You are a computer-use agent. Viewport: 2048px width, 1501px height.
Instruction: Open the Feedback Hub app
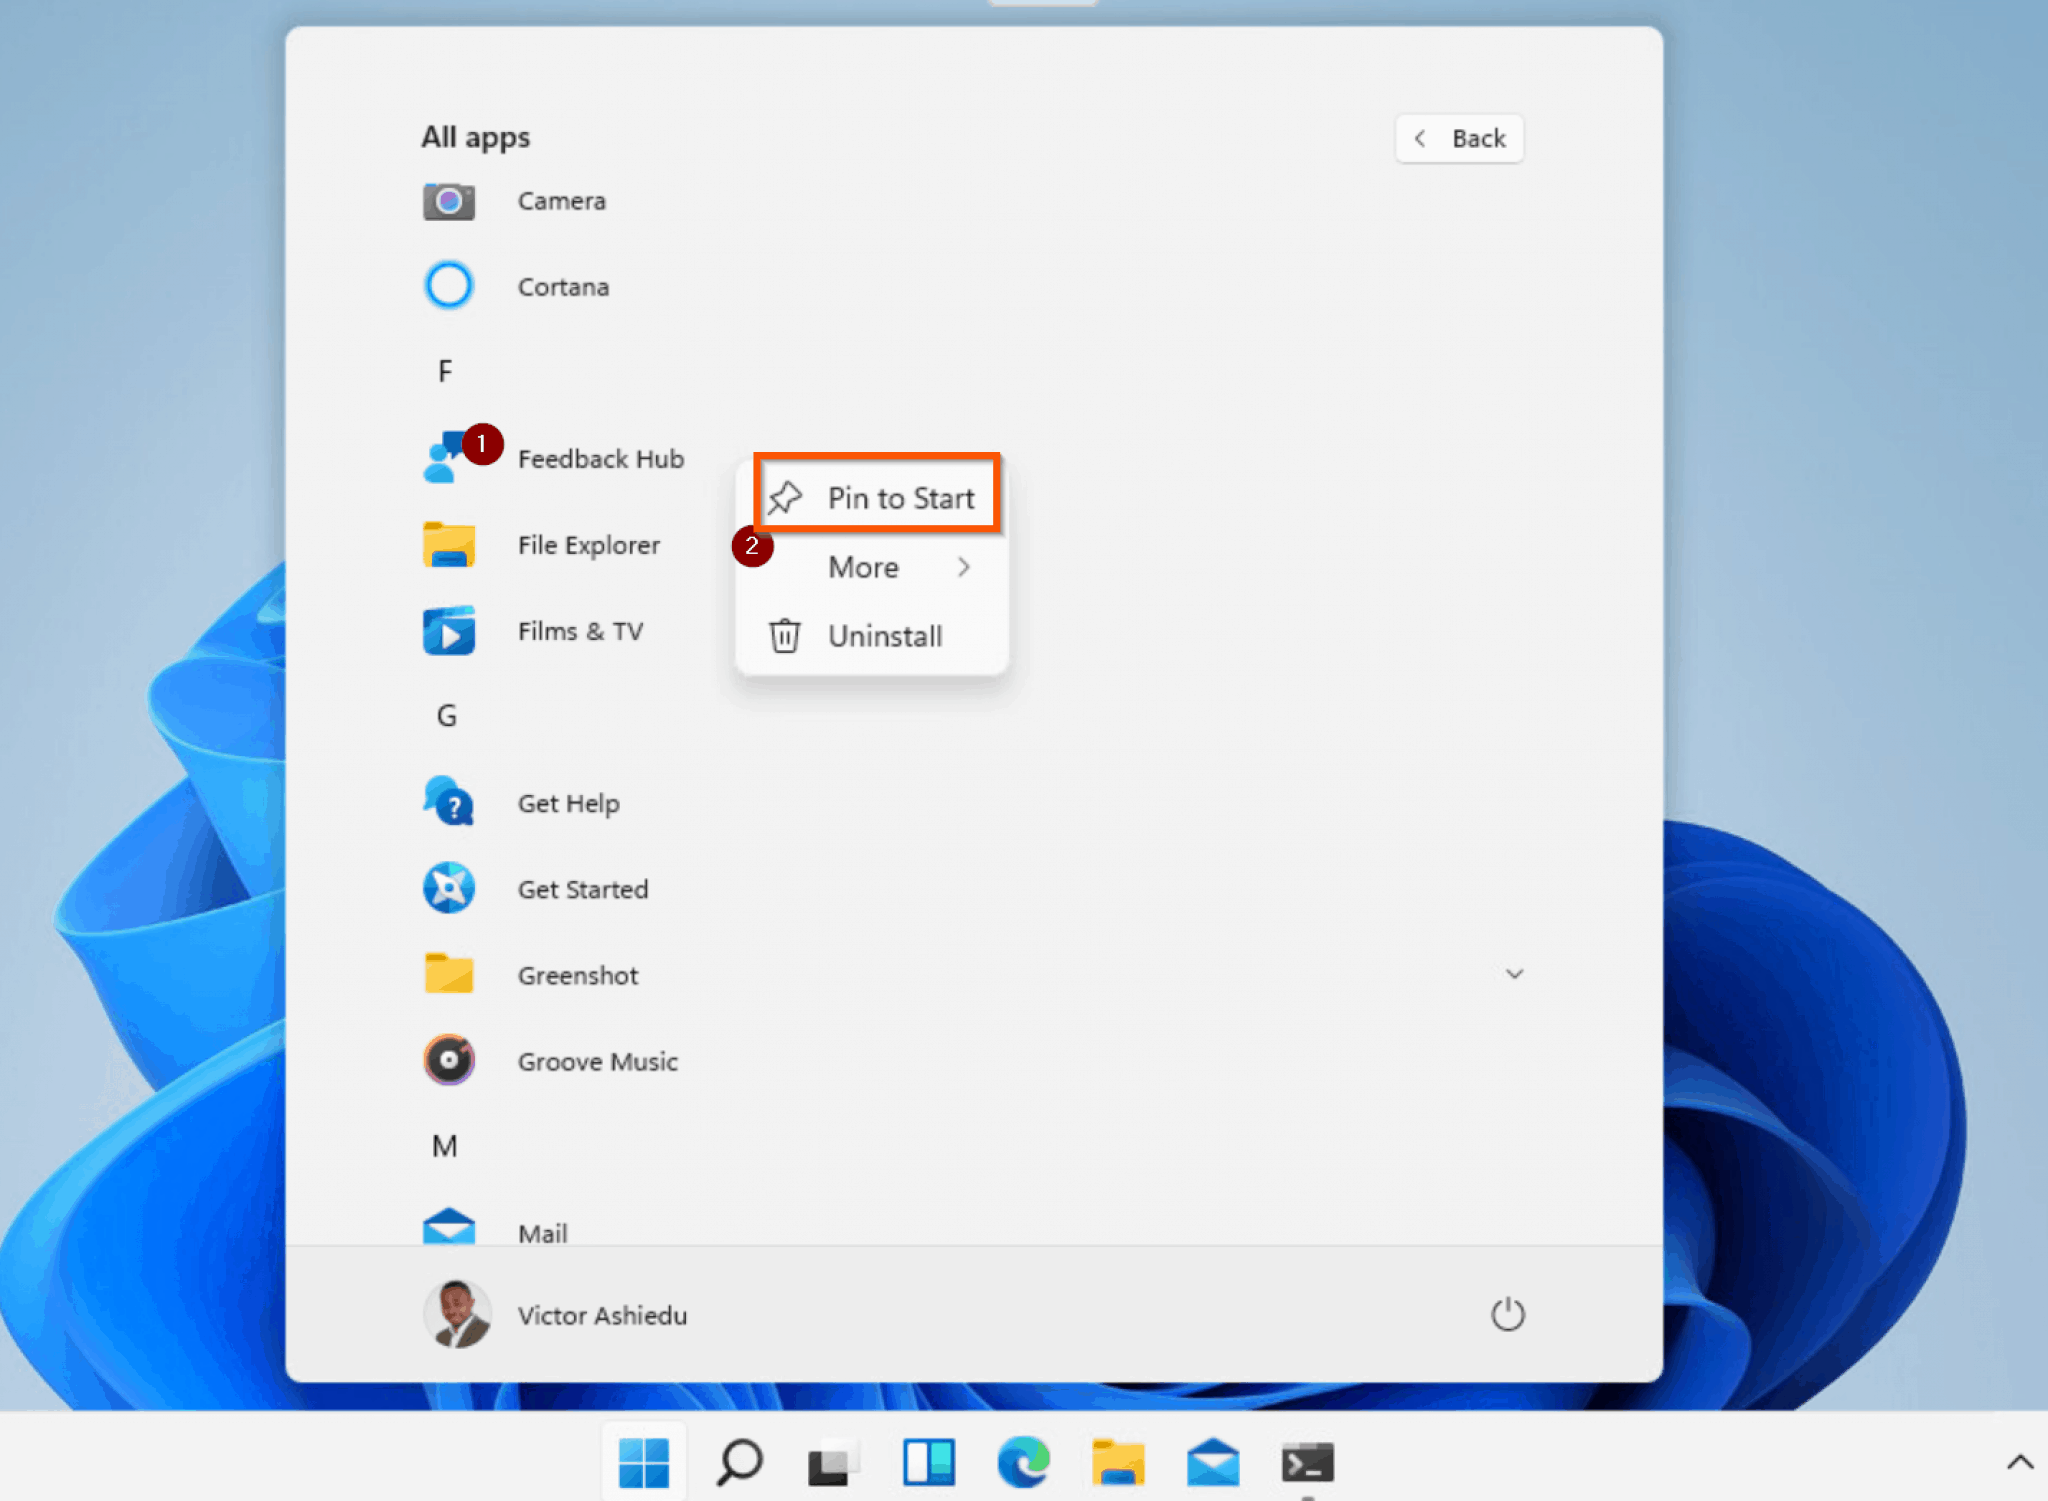pyautogui.click(x=600, y=459)
